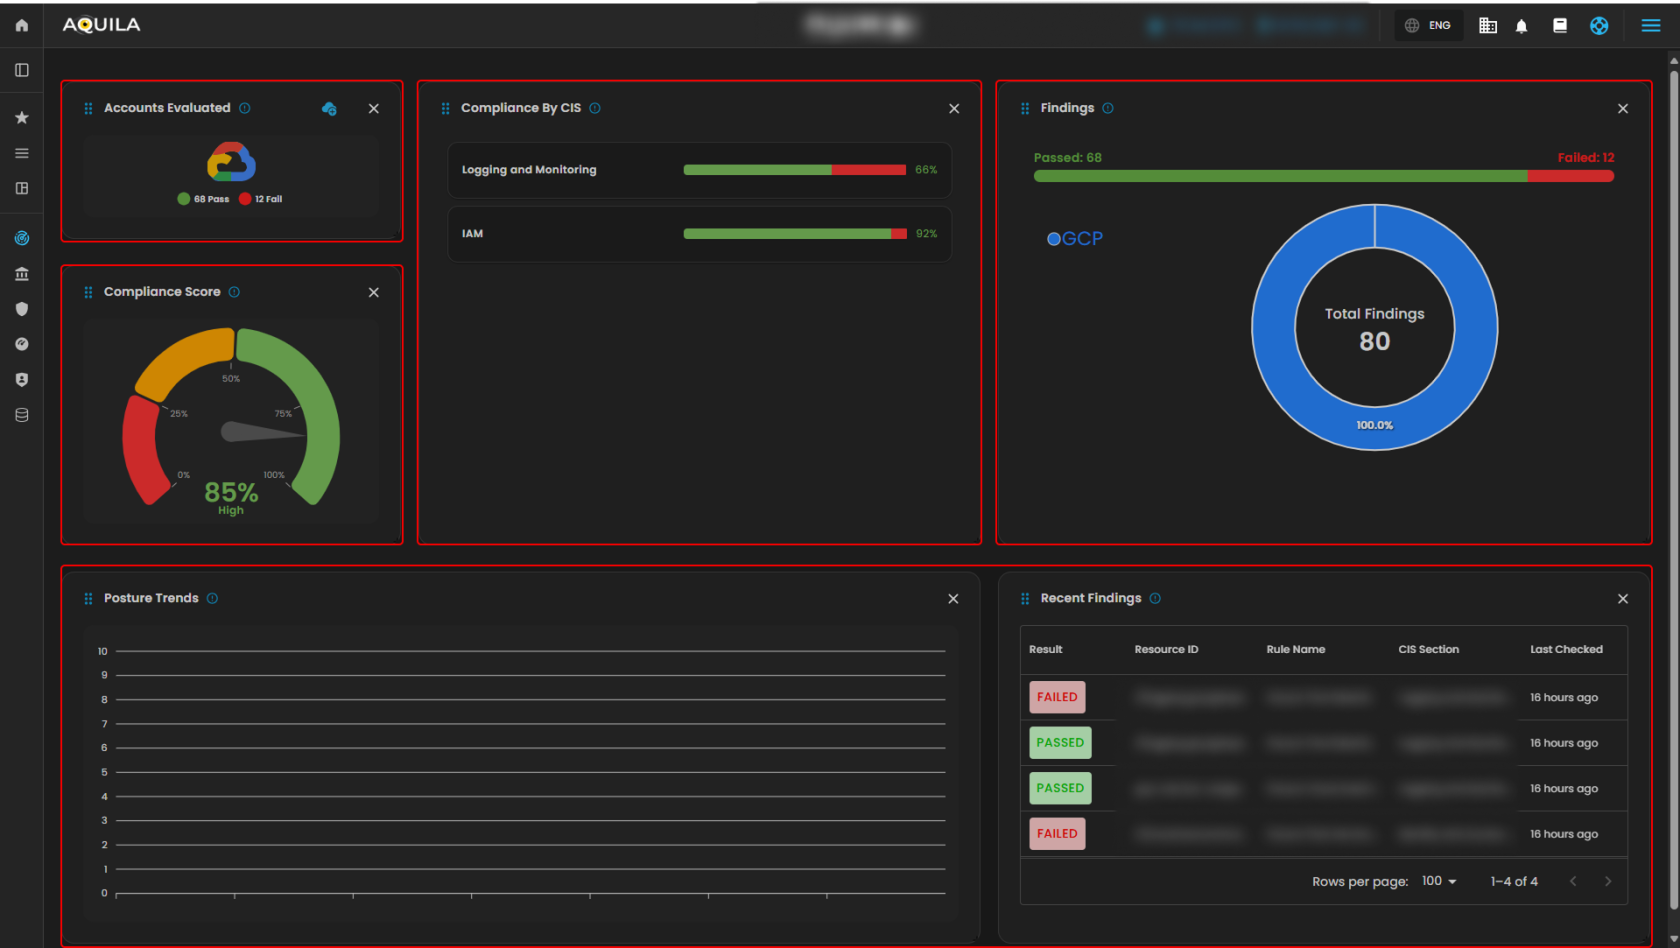Open the database icon in the sidebar

pos(22,415)
